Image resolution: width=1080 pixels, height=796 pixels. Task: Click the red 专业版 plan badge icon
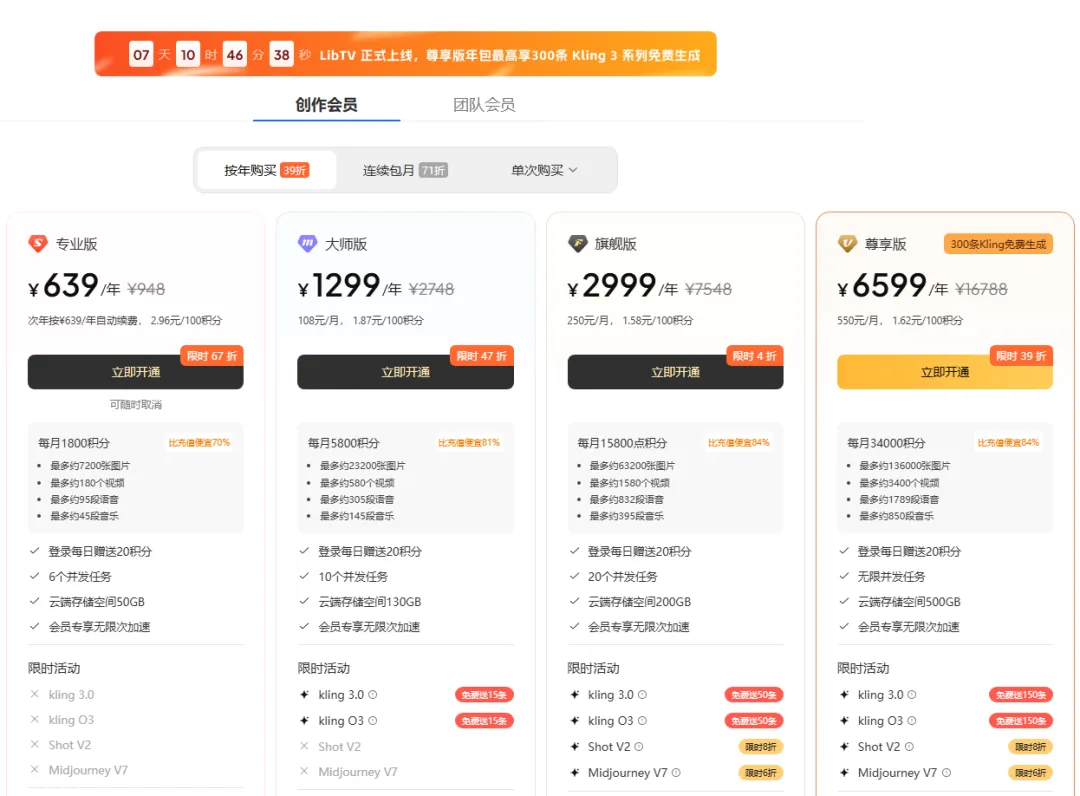tap(38, 244)
